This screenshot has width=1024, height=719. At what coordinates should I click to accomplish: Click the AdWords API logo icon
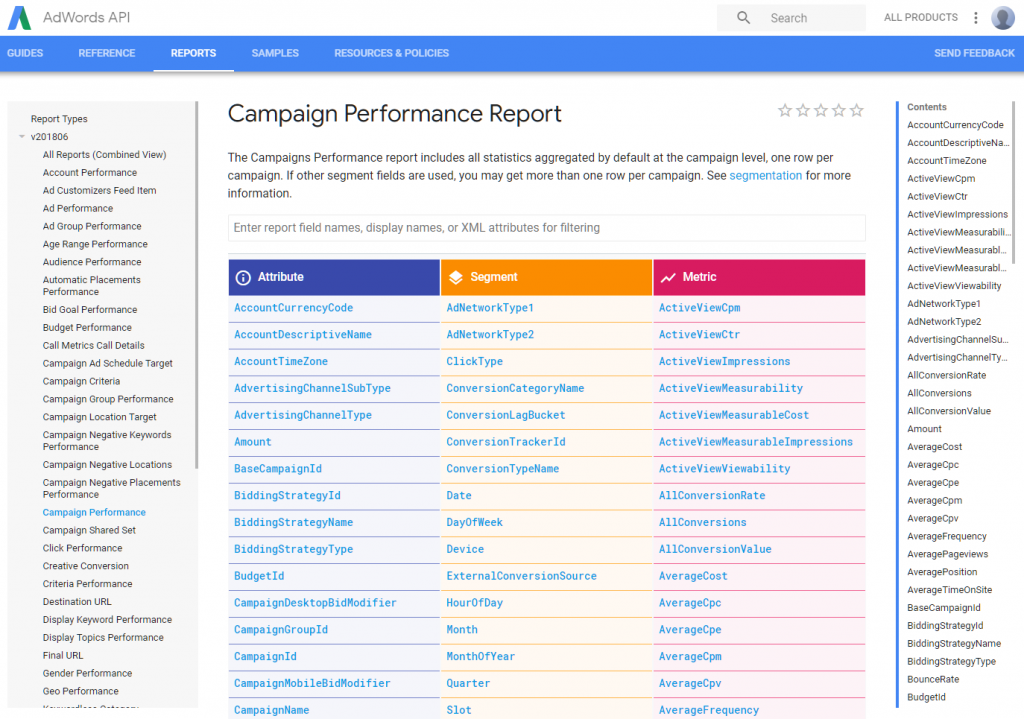click(20, 18)
